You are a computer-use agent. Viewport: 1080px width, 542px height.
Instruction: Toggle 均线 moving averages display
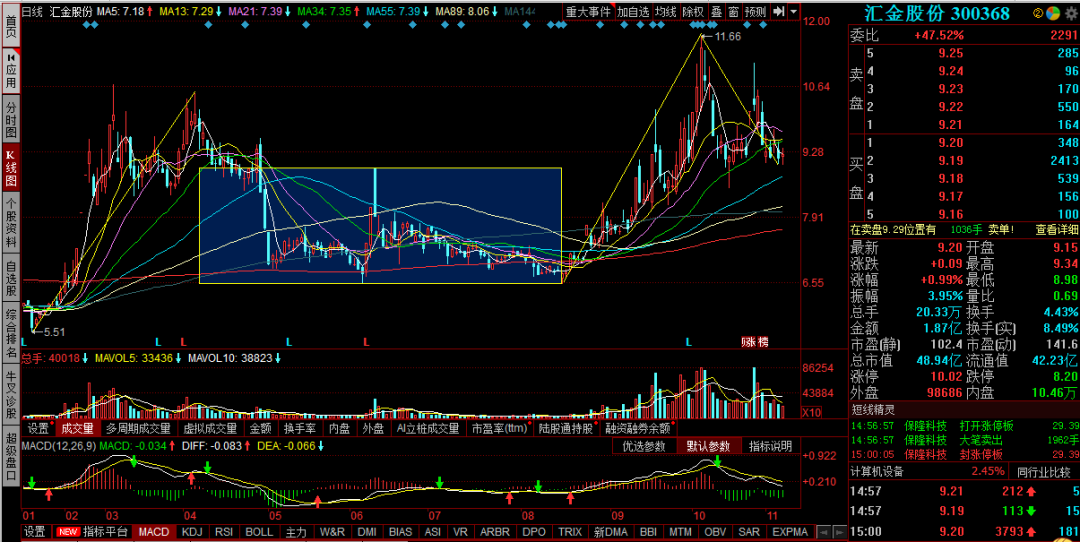pyautogui.click(x=666, y=12)
